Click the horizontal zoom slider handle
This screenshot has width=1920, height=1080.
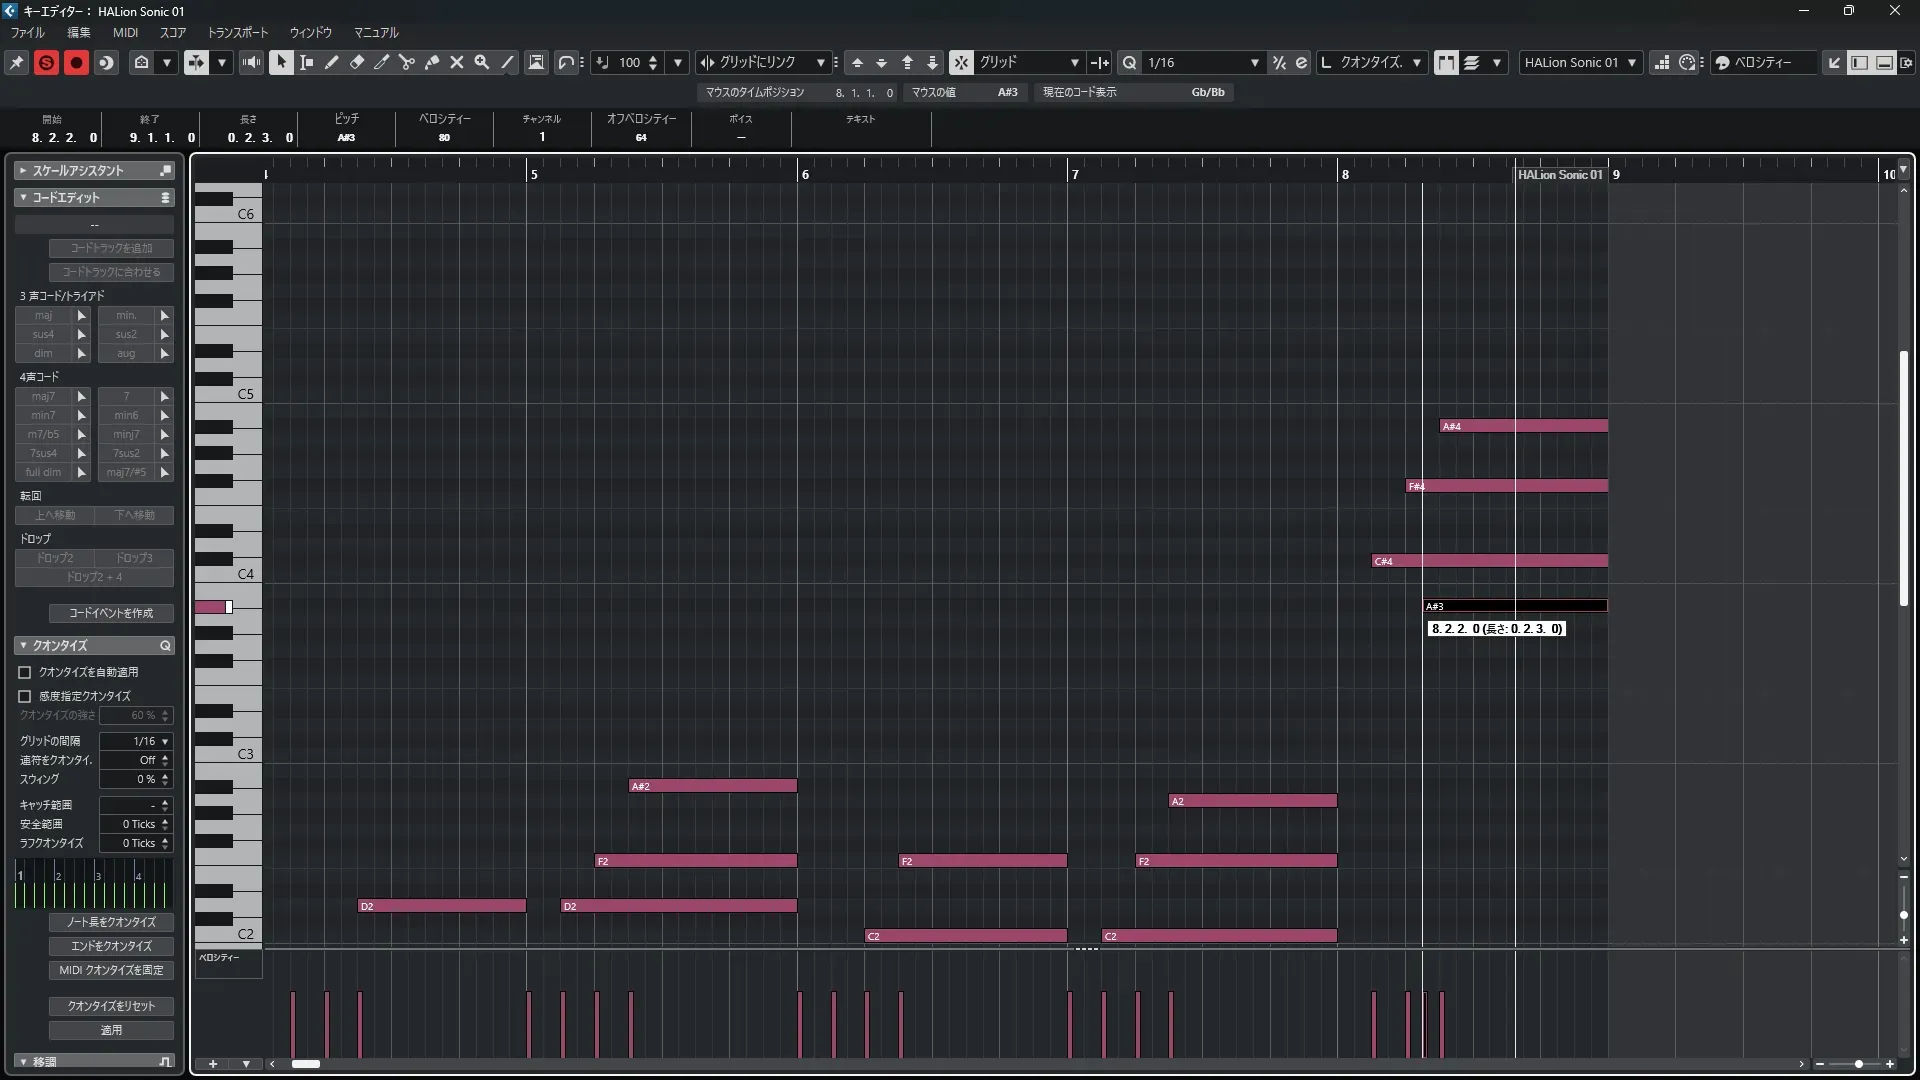click(x=1858, y=1064)
